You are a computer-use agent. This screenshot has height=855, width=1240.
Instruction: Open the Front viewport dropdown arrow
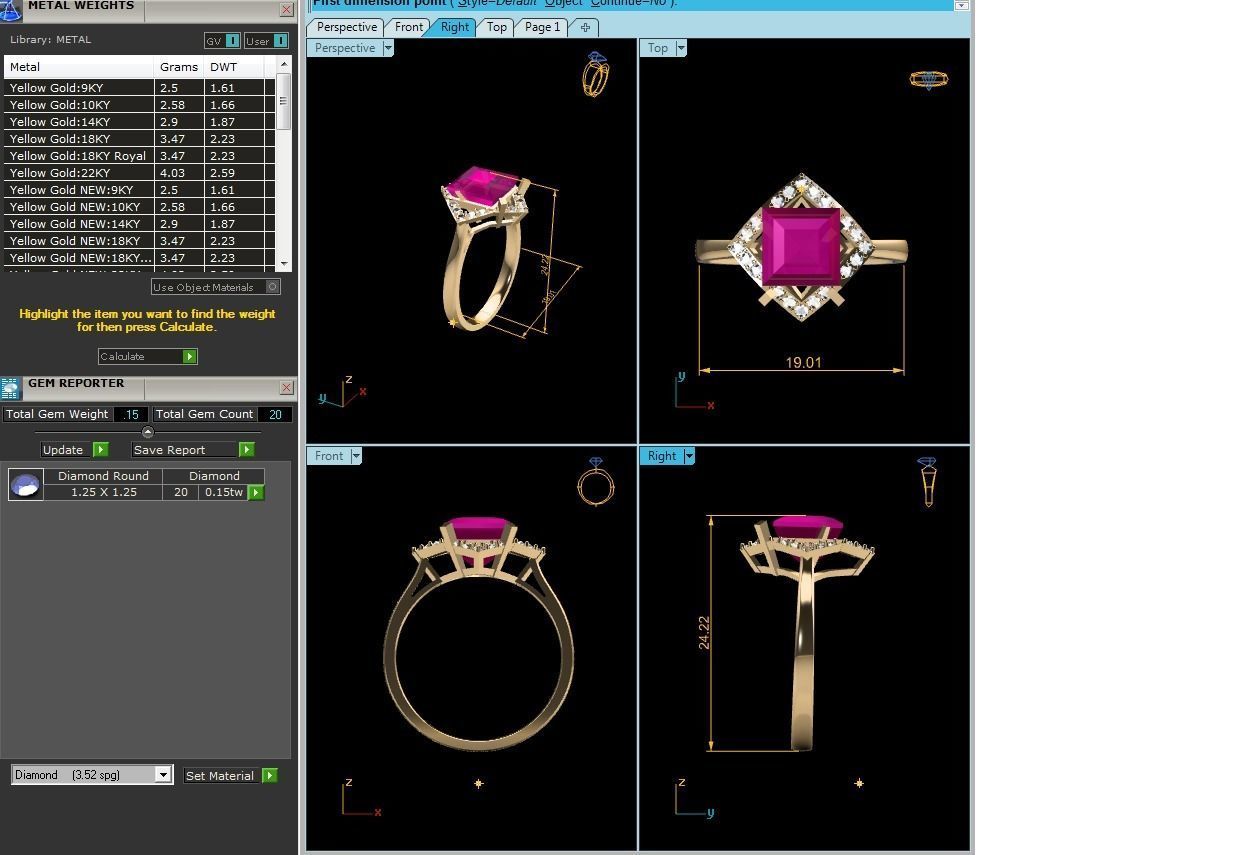pyautogui.click(x=356, y=456)
